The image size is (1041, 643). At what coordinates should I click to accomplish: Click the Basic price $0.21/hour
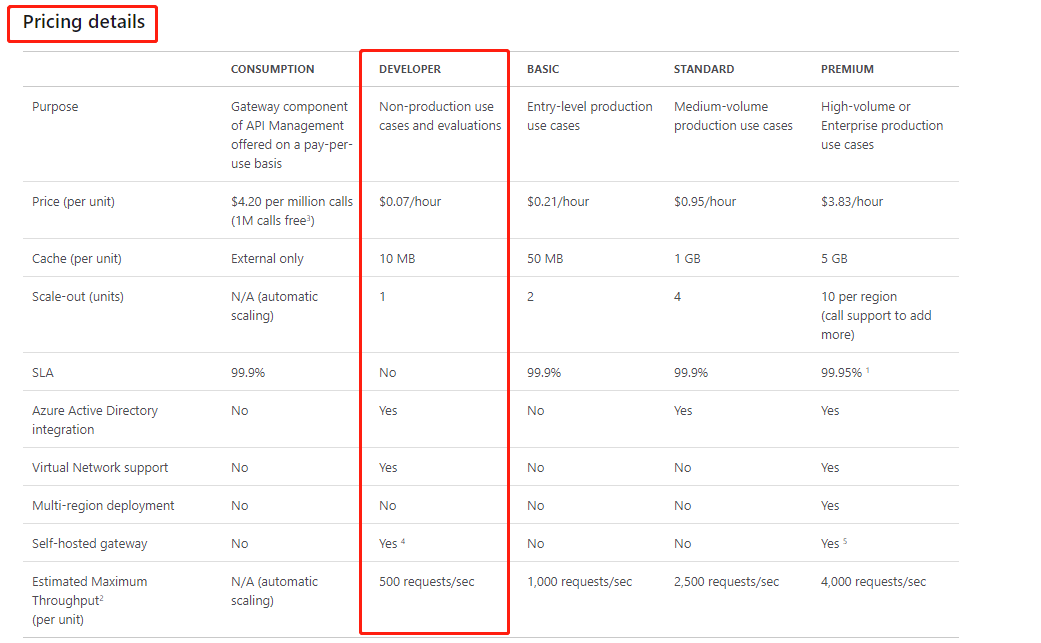click(558, 202)
